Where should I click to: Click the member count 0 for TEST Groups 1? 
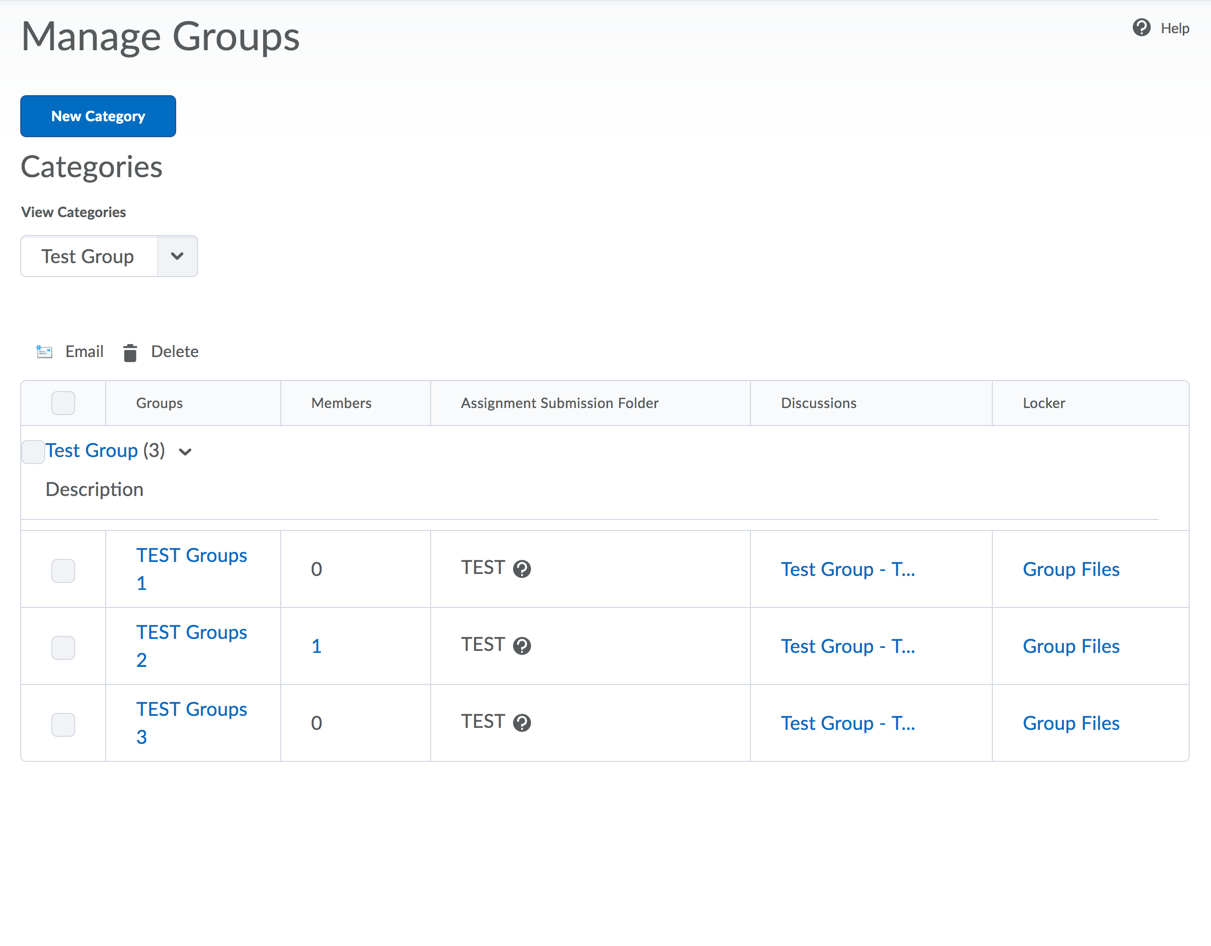[316, 569]
